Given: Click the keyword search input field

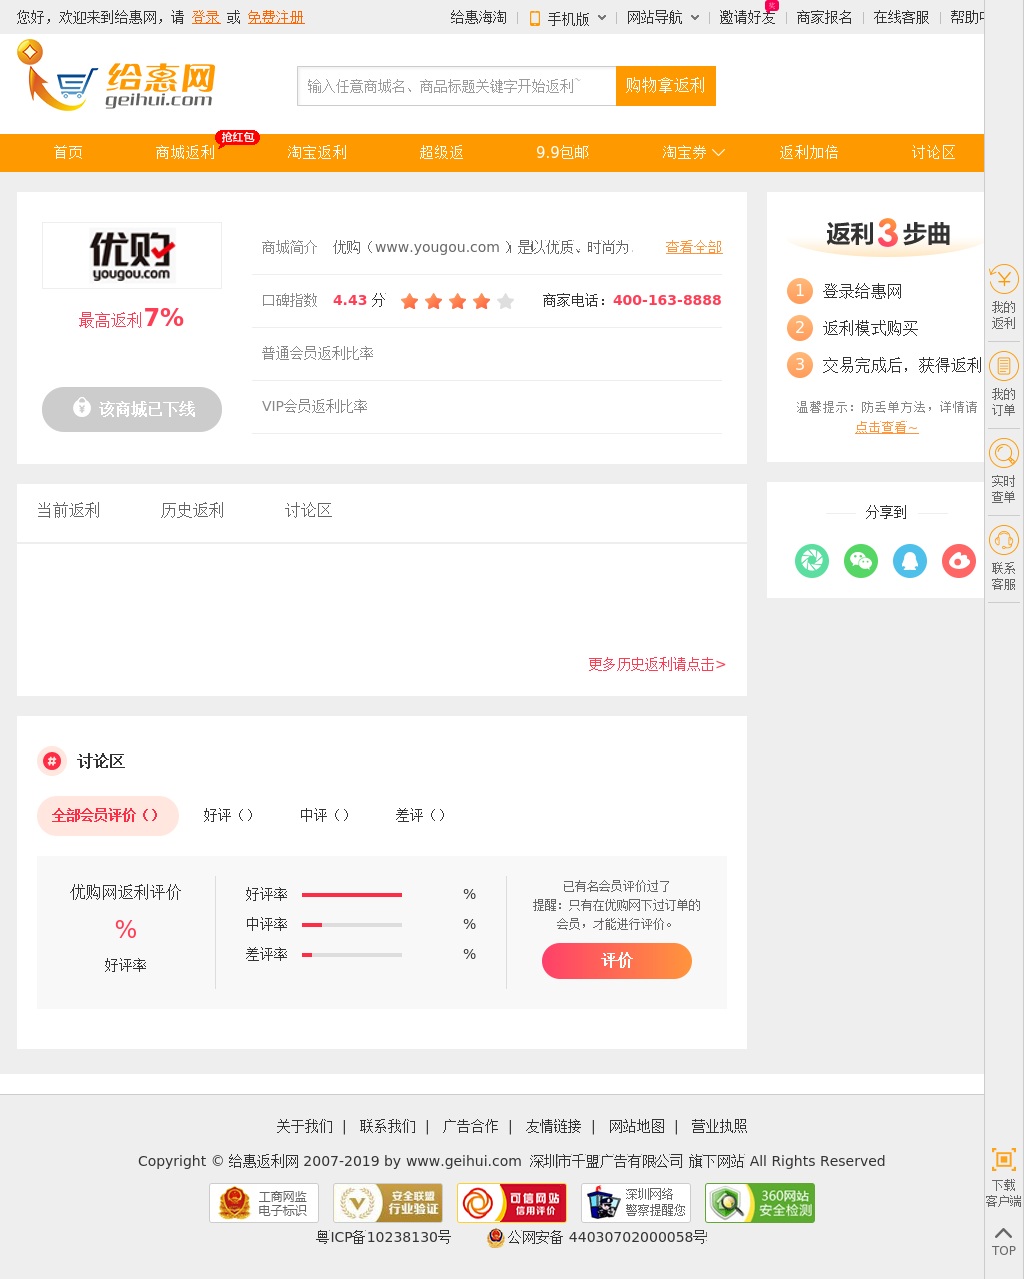Looking at the screenshot, I should tap(456, 86).
